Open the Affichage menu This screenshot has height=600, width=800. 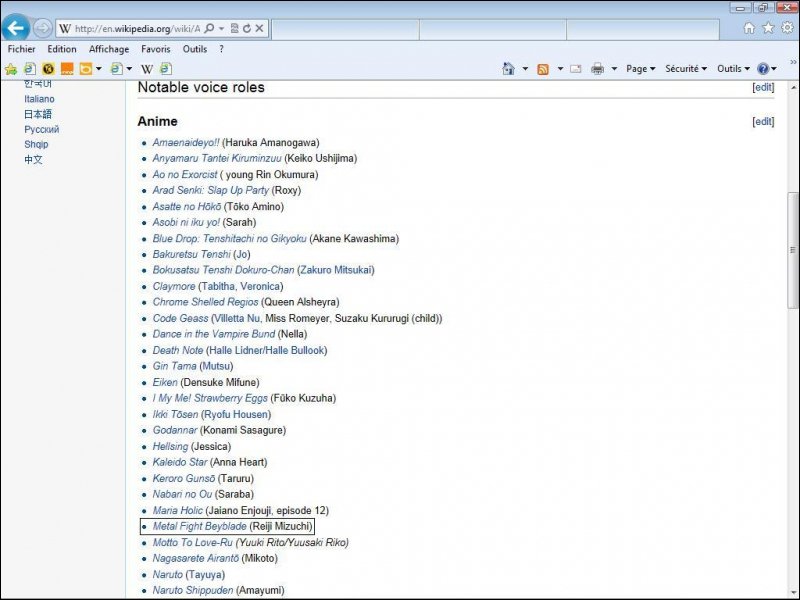pos(109,49)
